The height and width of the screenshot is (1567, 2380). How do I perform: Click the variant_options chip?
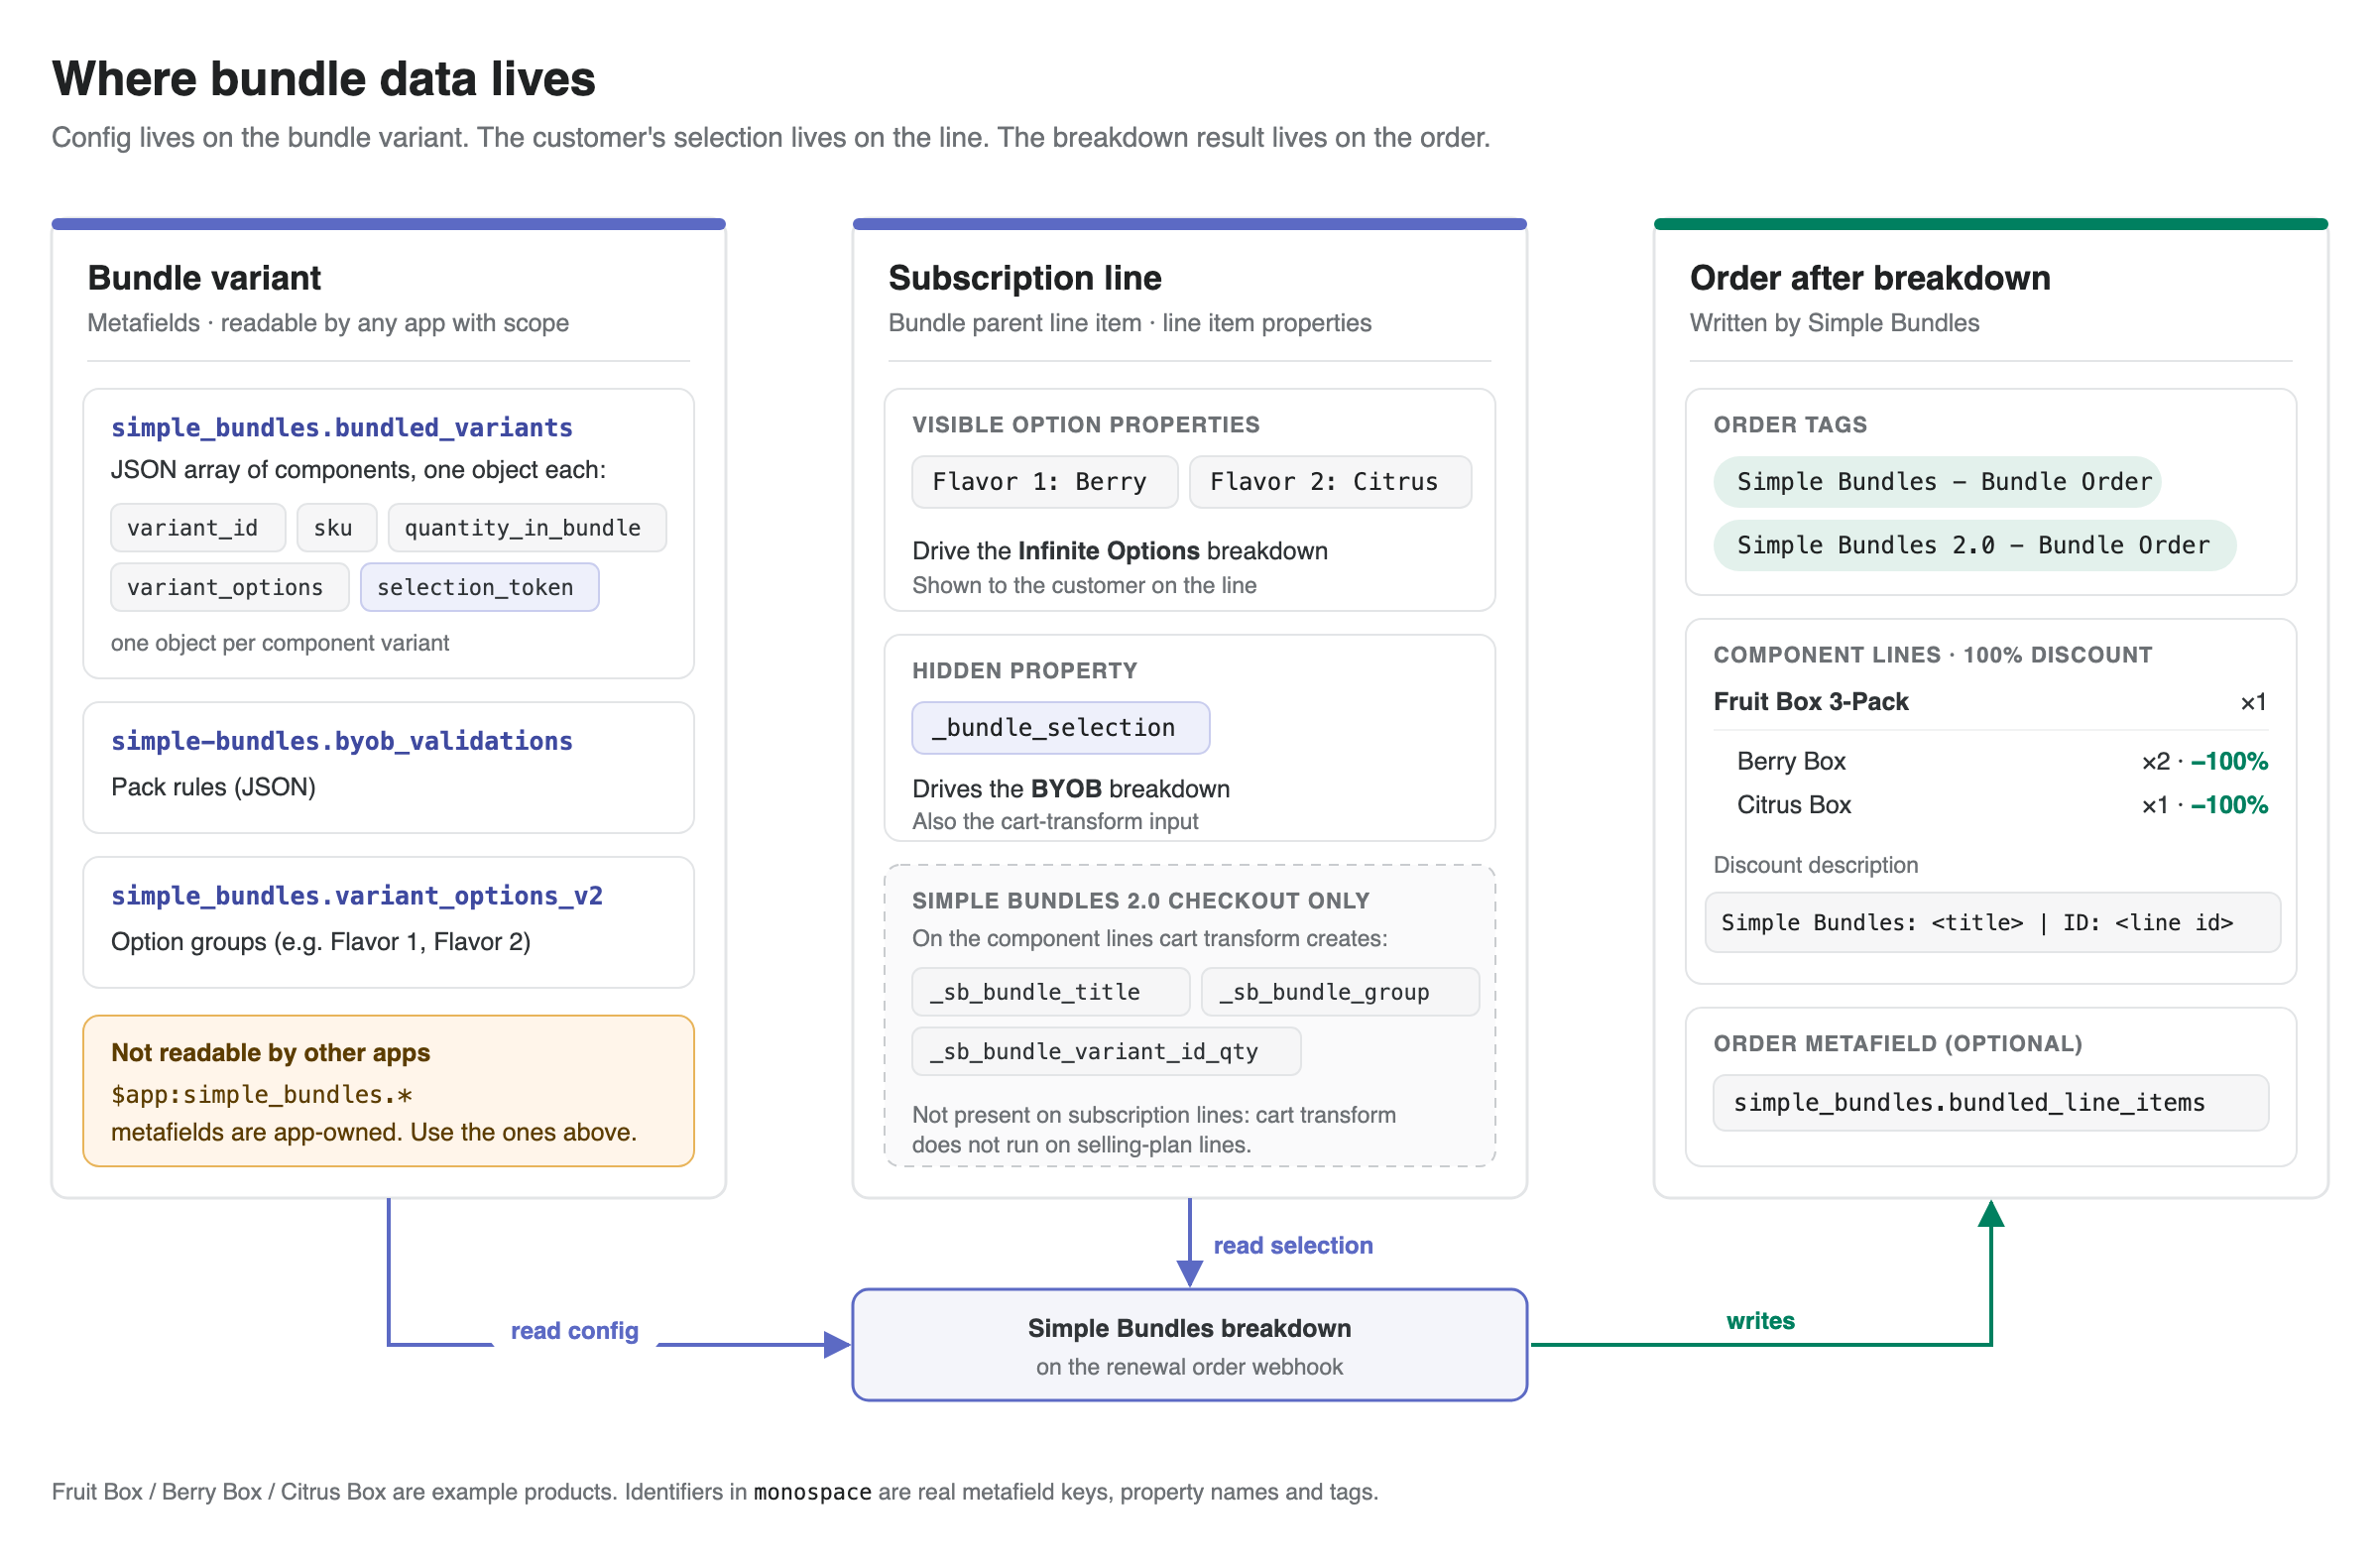pyautogui.click(x=230, y=588)
